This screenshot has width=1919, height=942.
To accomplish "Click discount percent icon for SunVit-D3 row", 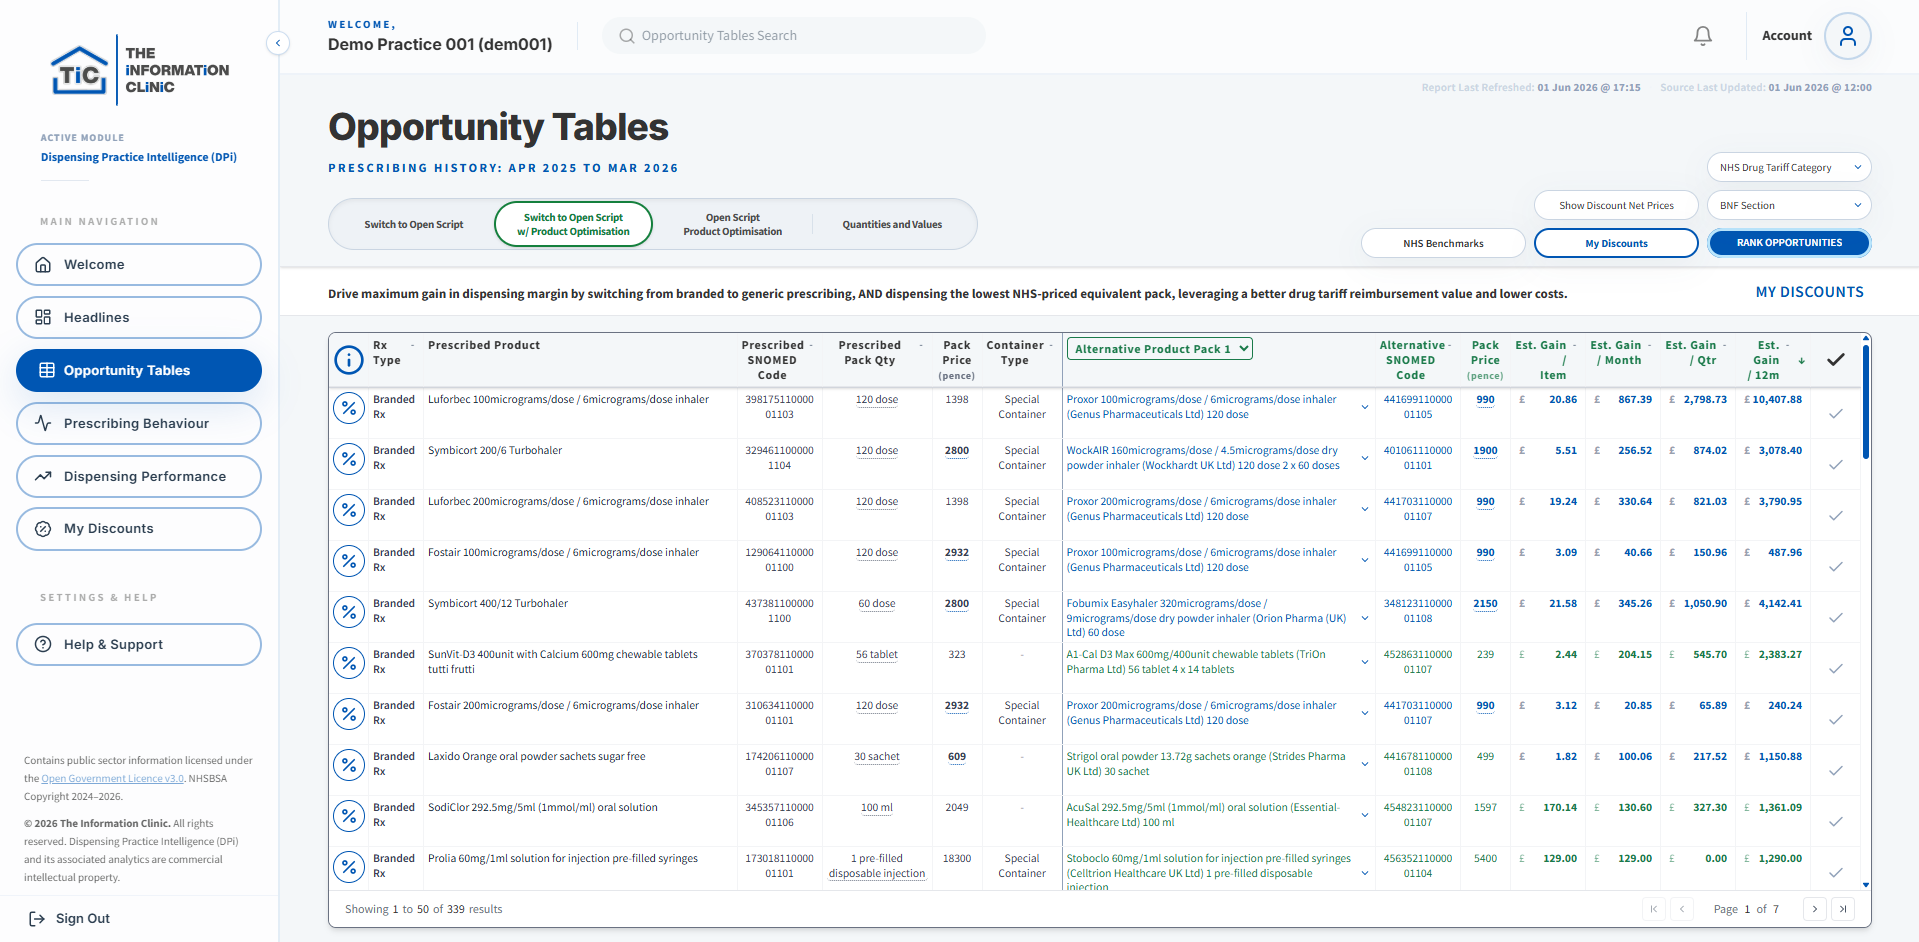I will tap(349, 663).
